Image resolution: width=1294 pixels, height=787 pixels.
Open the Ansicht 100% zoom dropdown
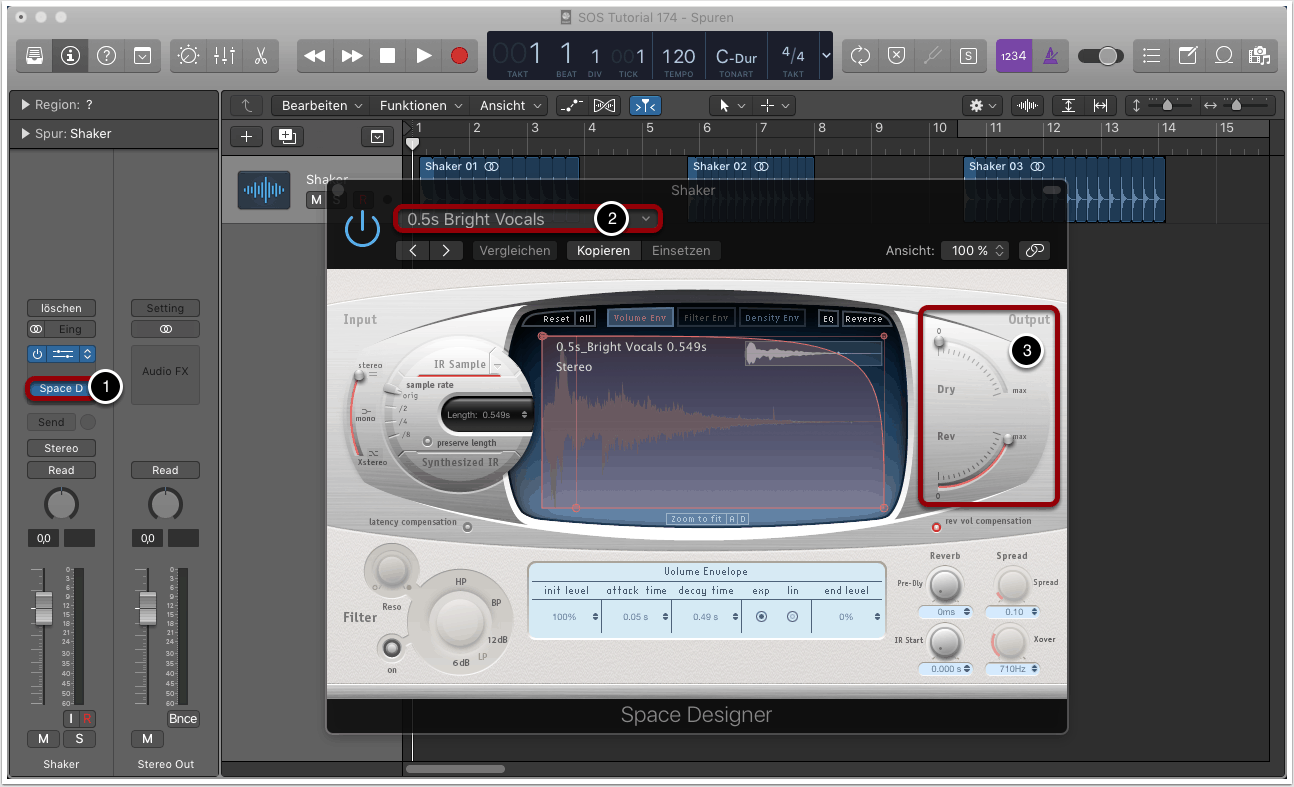pos(975,250)
